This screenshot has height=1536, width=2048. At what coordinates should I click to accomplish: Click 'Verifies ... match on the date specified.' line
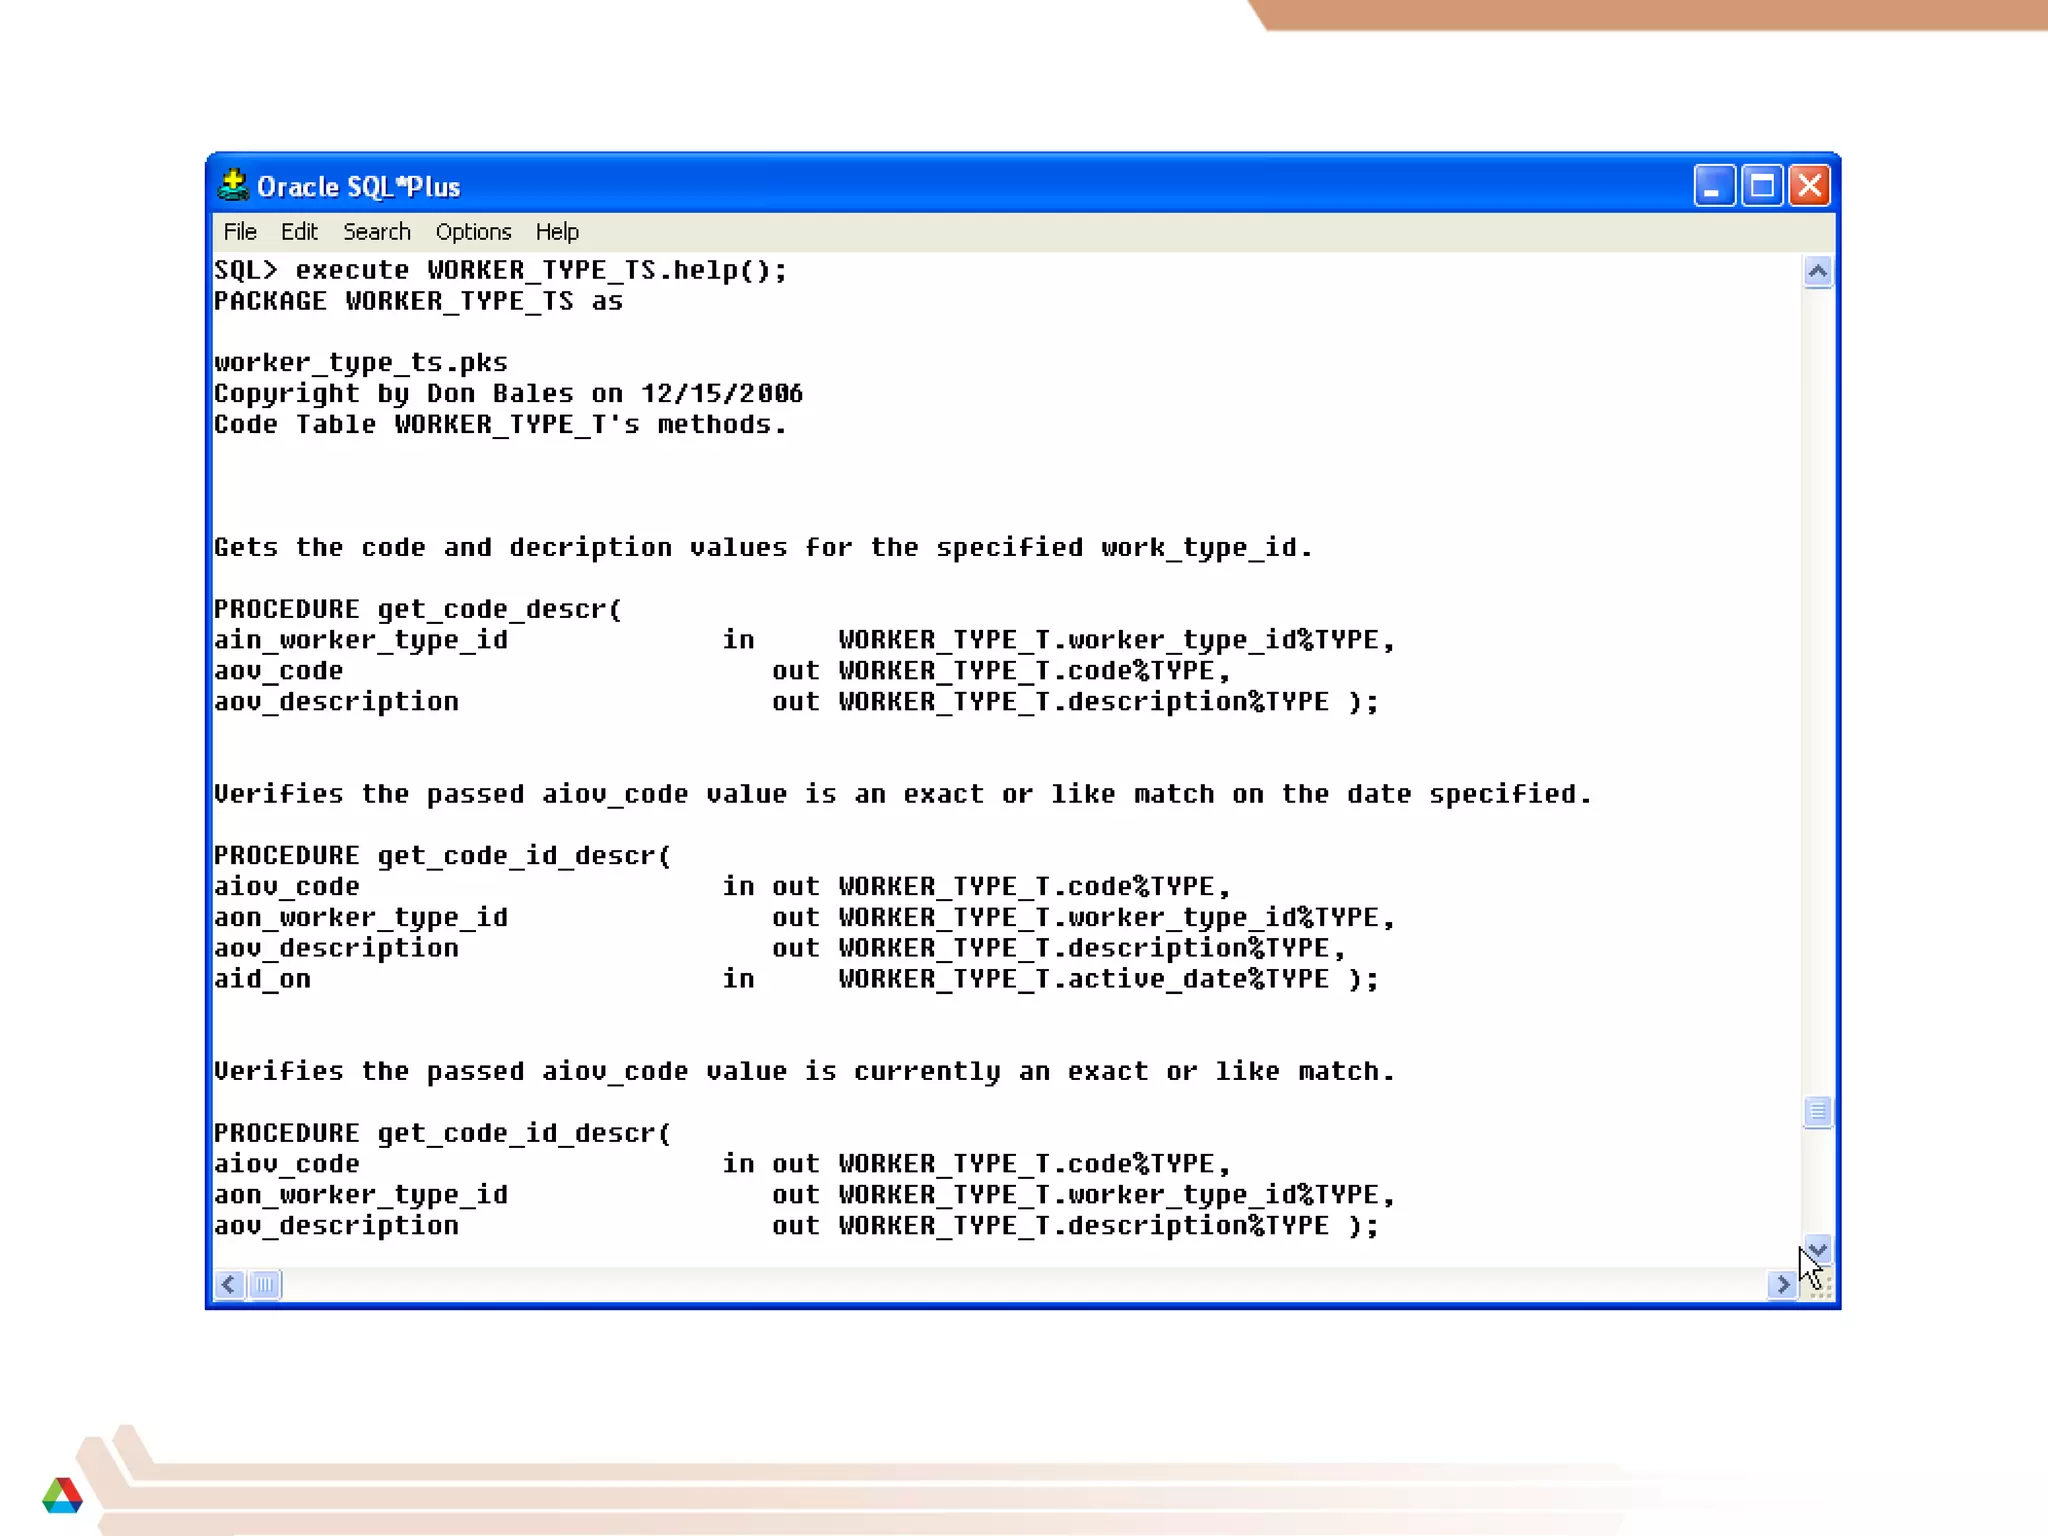[902, 795]
